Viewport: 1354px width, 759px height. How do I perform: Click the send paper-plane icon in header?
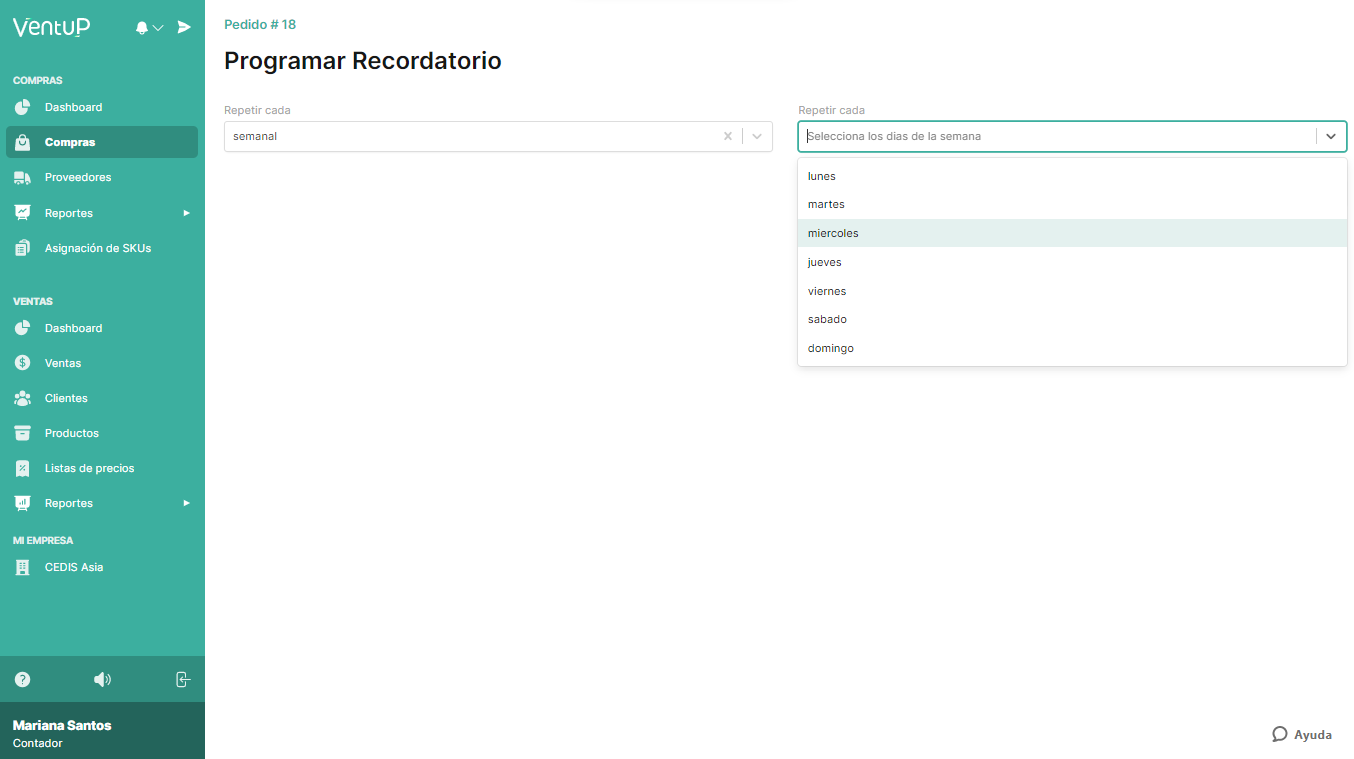[184, 27]
